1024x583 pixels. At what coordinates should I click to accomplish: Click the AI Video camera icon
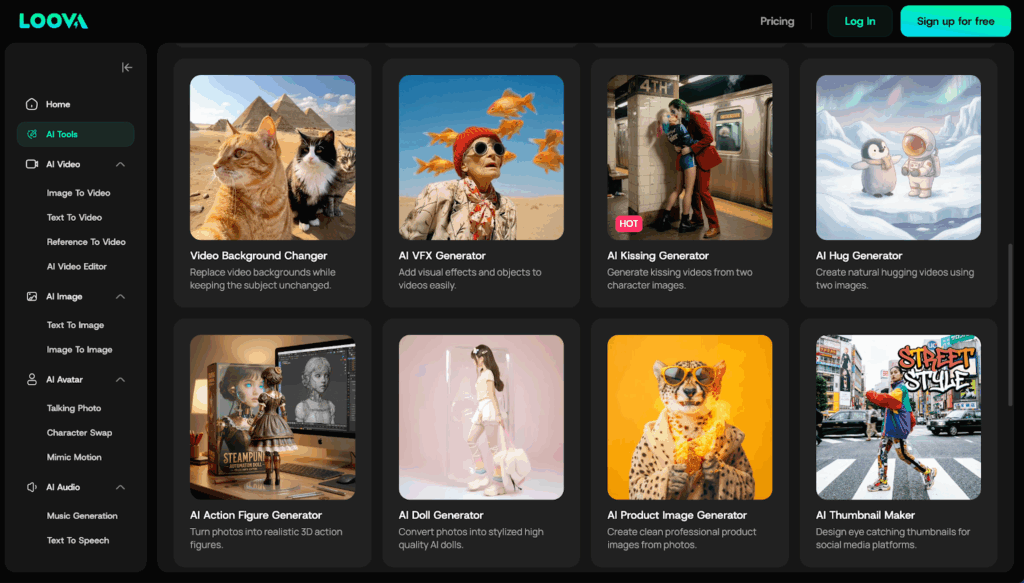pos(32,164)
